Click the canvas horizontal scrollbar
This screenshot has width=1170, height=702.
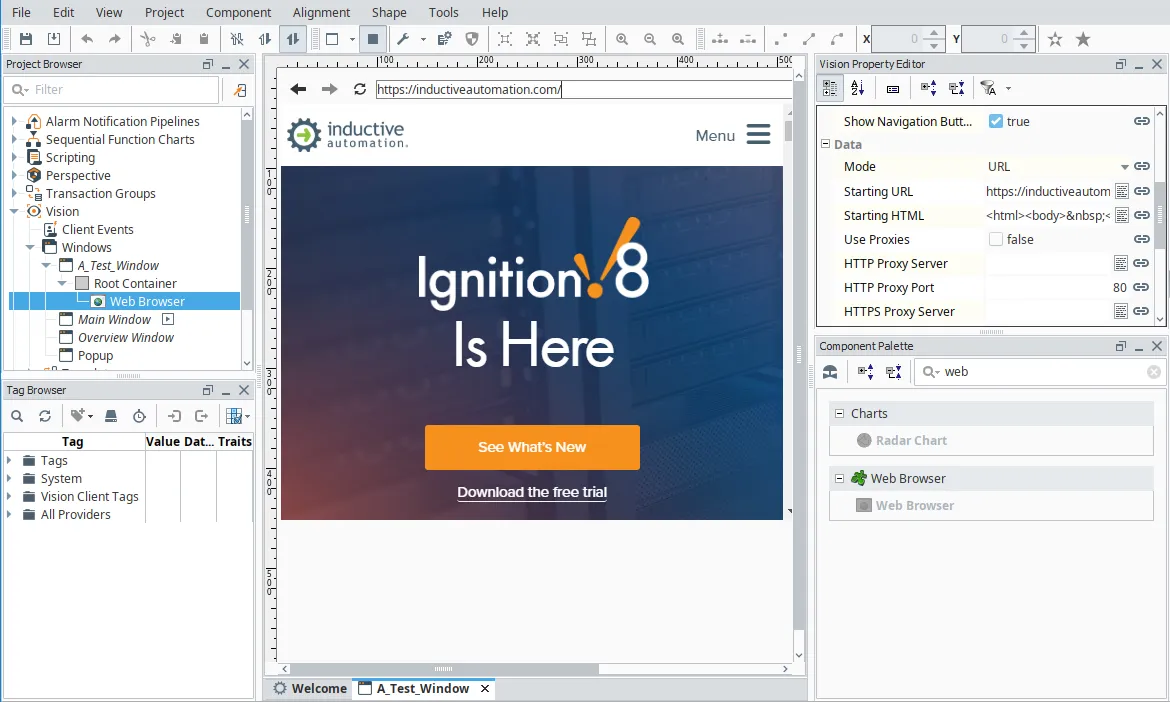click(443, 668)
